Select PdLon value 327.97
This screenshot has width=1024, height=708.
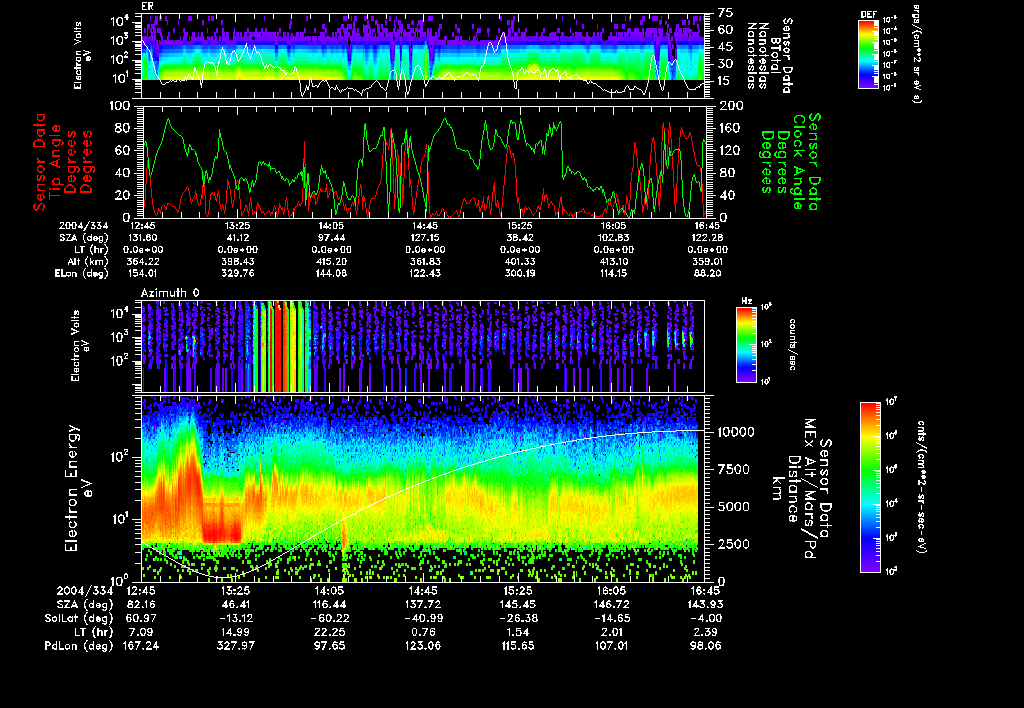pyautogui.click(x=235, y=646)
